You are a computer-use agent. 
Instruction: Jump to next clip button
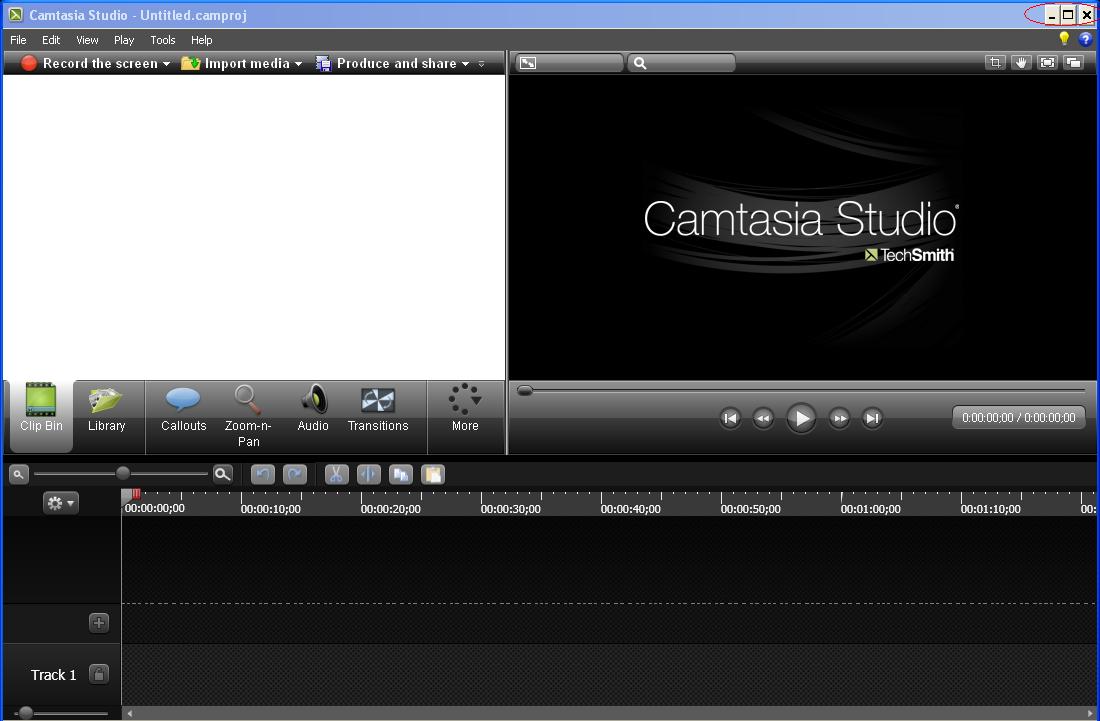point(872,419)
